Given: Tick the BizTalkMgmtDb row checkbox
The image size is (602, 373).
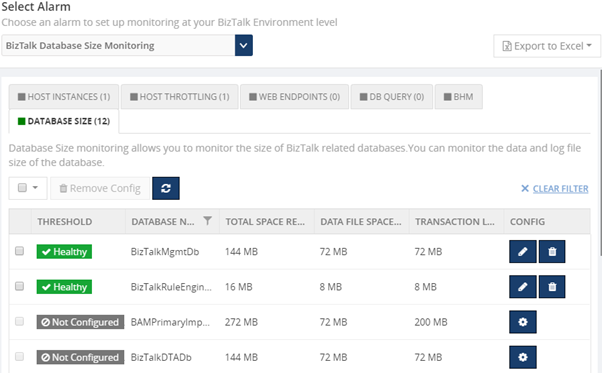Looking at the screenshot, I should pos(19,251).
